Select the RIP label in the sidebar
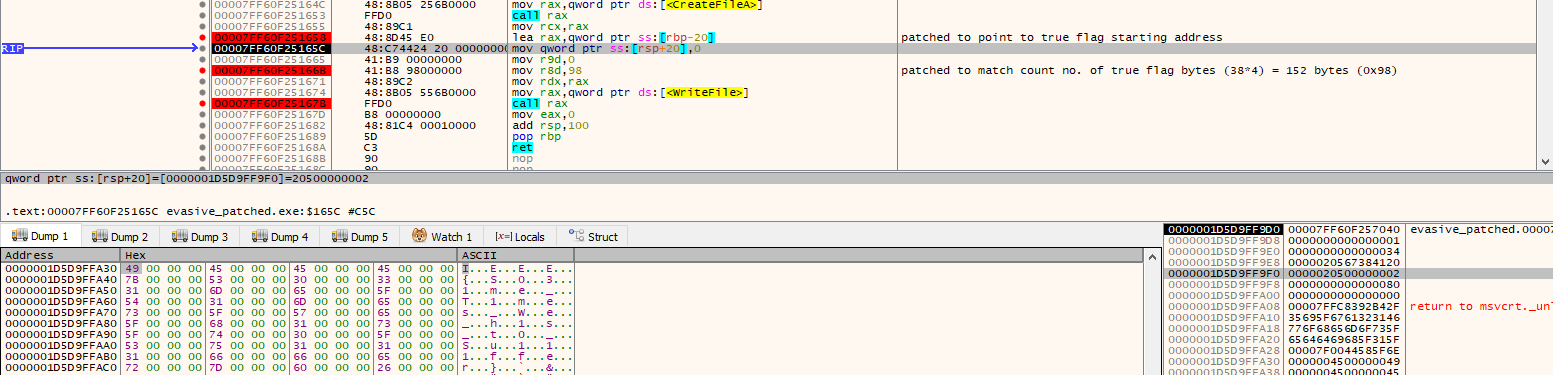 click(13, 48)
